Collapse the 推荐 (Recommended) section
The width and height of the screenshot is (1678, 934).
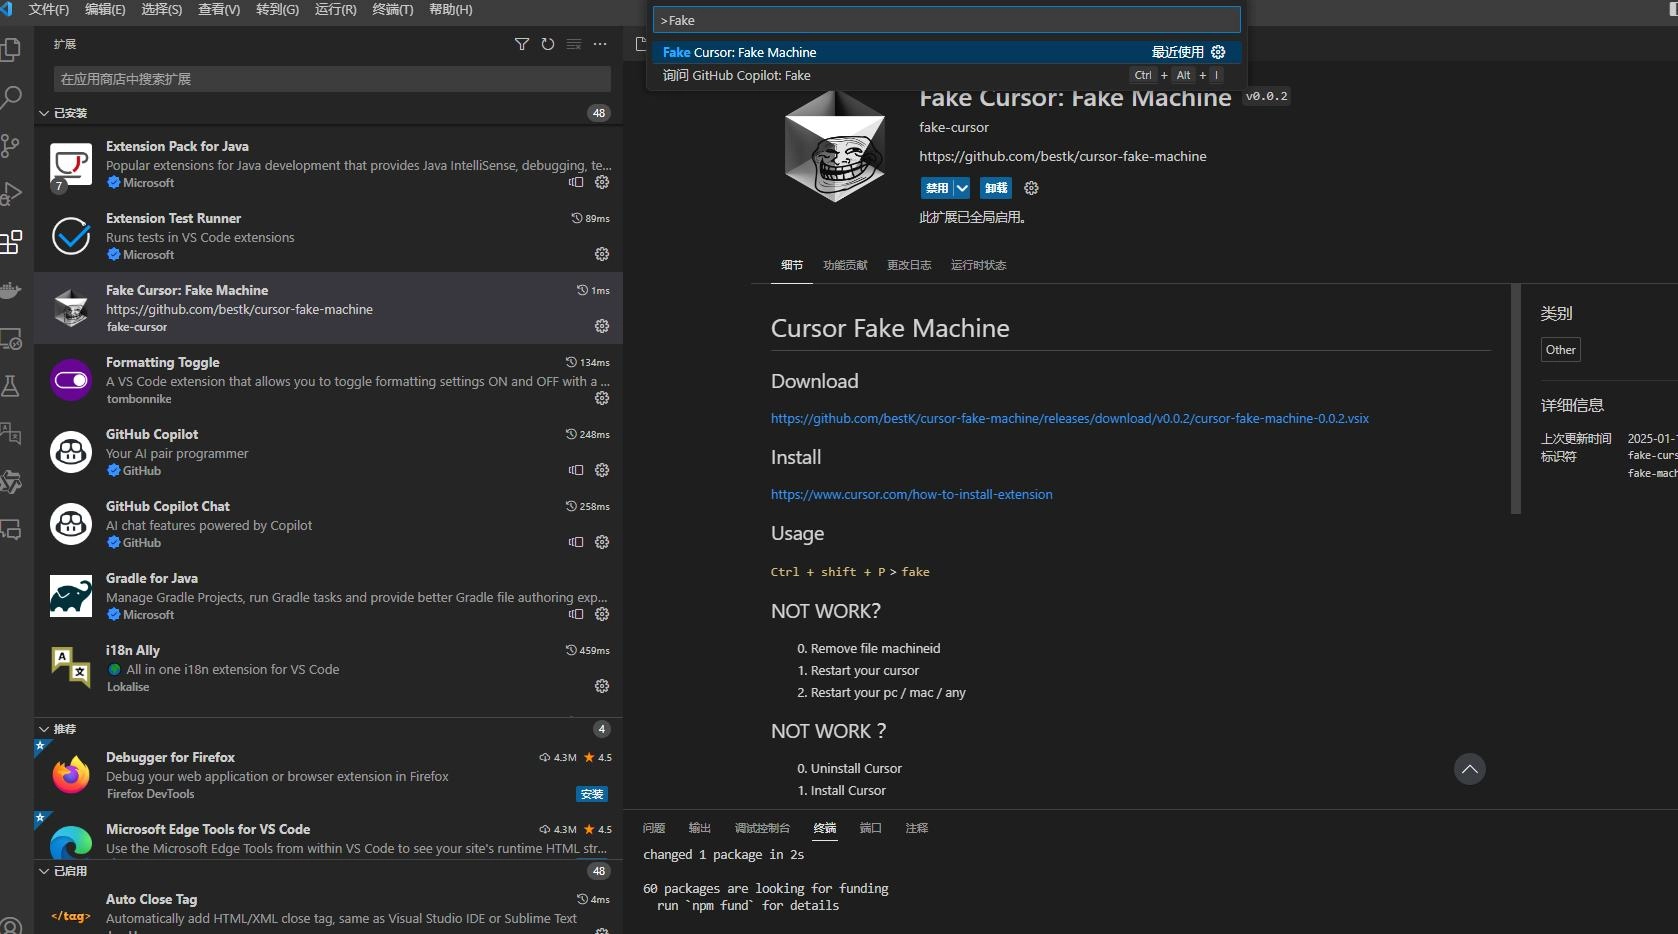(44, 729)
